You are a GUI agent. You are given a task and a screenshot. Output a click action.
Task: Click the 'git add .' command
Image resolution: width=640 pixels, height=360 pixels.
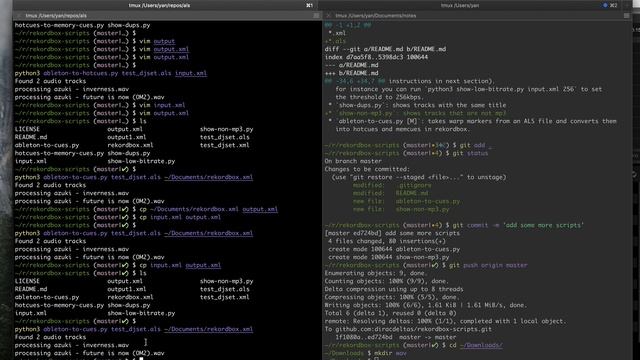(476, 145)
